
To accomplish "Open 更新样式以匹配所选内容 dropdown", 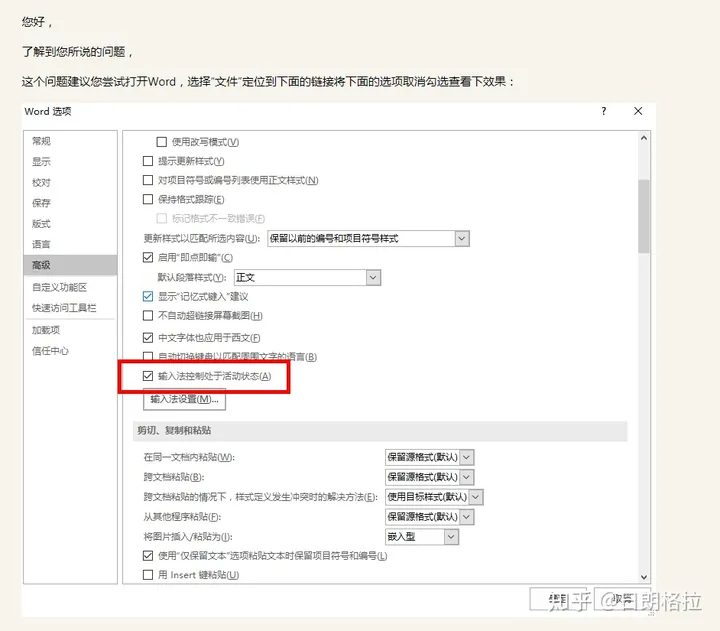I will tap(462, 239).
